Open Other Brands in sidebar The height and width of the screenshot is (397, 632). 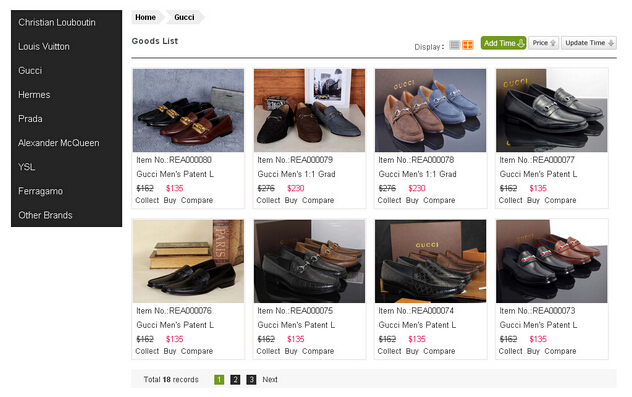click(x=45, y=215)
